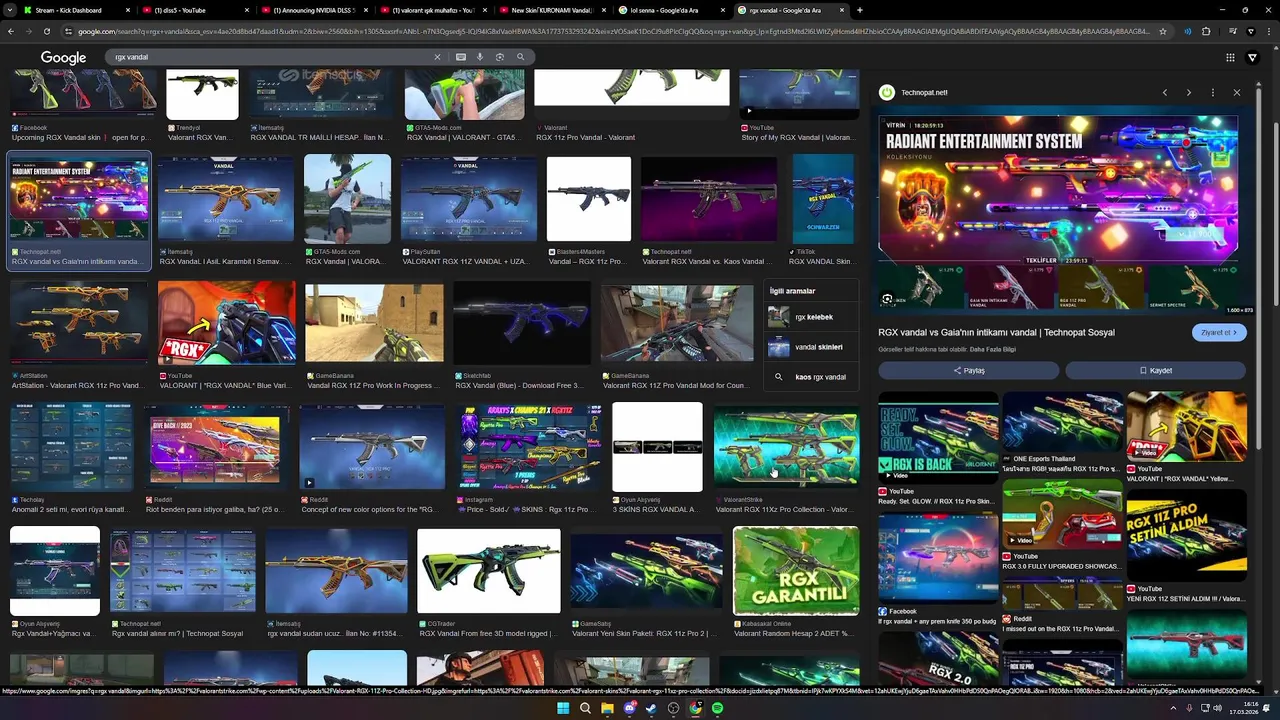Click the 'Ziyaret et' button
Image resolution: width=1280 pixels, height=720 pixels.
click(1219, 333)
